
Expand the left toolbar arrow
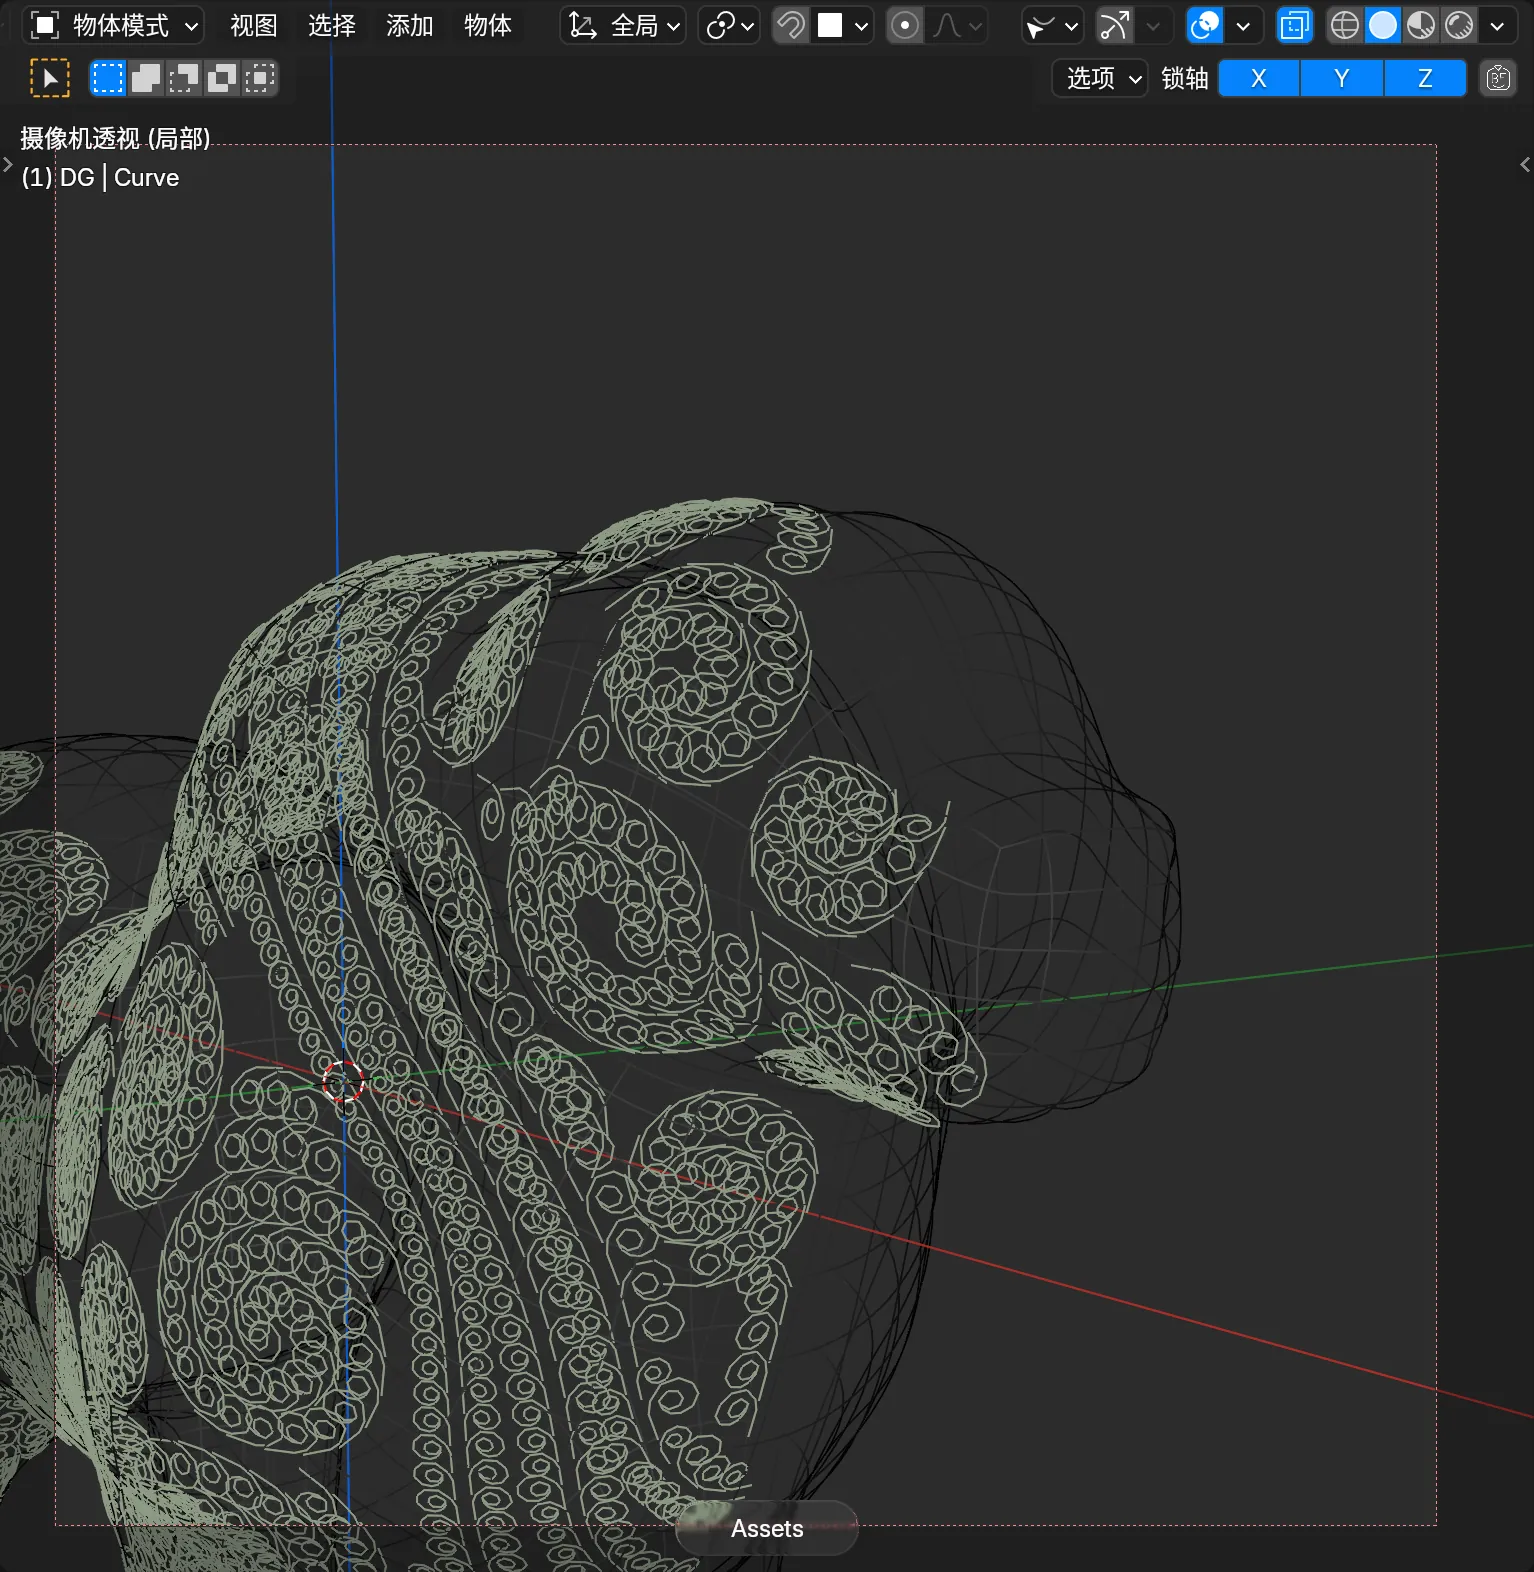[8, 164]
